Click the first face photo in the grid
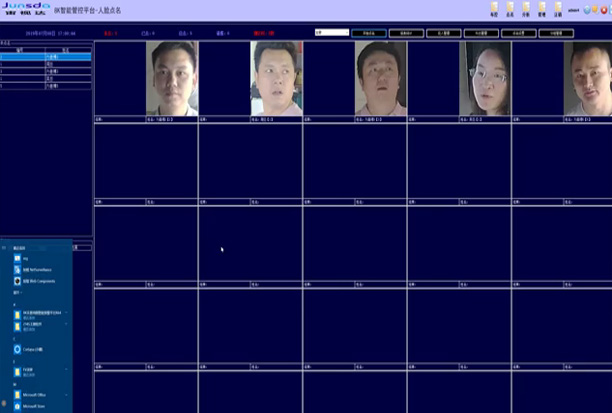 [172, 79]
